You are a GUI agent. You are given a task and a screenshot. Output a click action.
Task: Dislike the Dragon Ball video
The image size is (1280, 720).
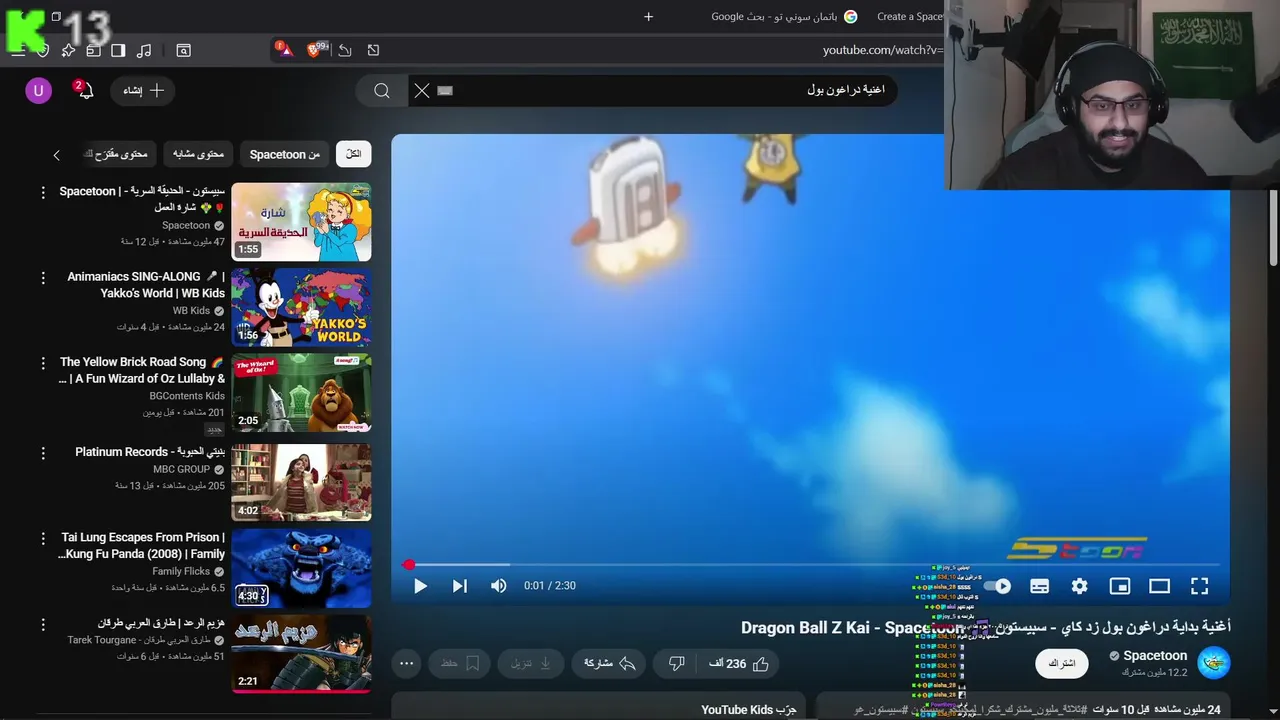point(676,664)
